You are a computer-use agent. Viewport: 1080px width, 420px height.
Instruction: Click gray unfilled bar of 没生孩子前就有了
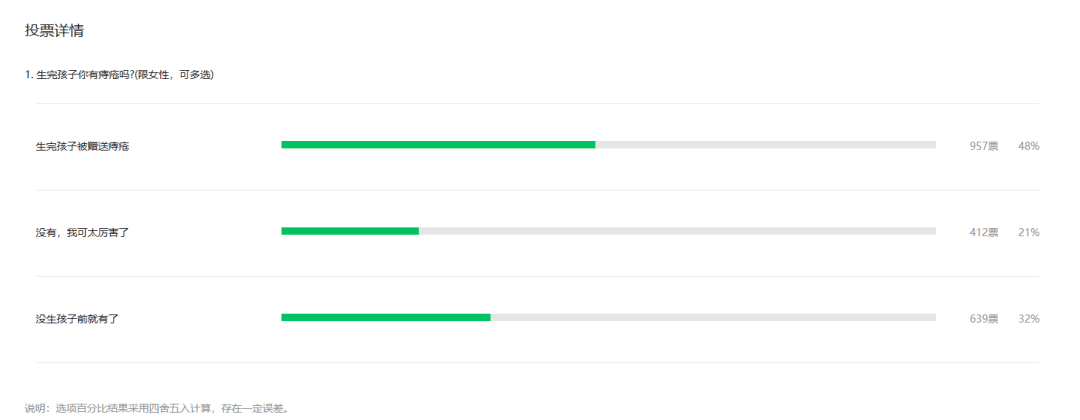(x=713, y=317)
